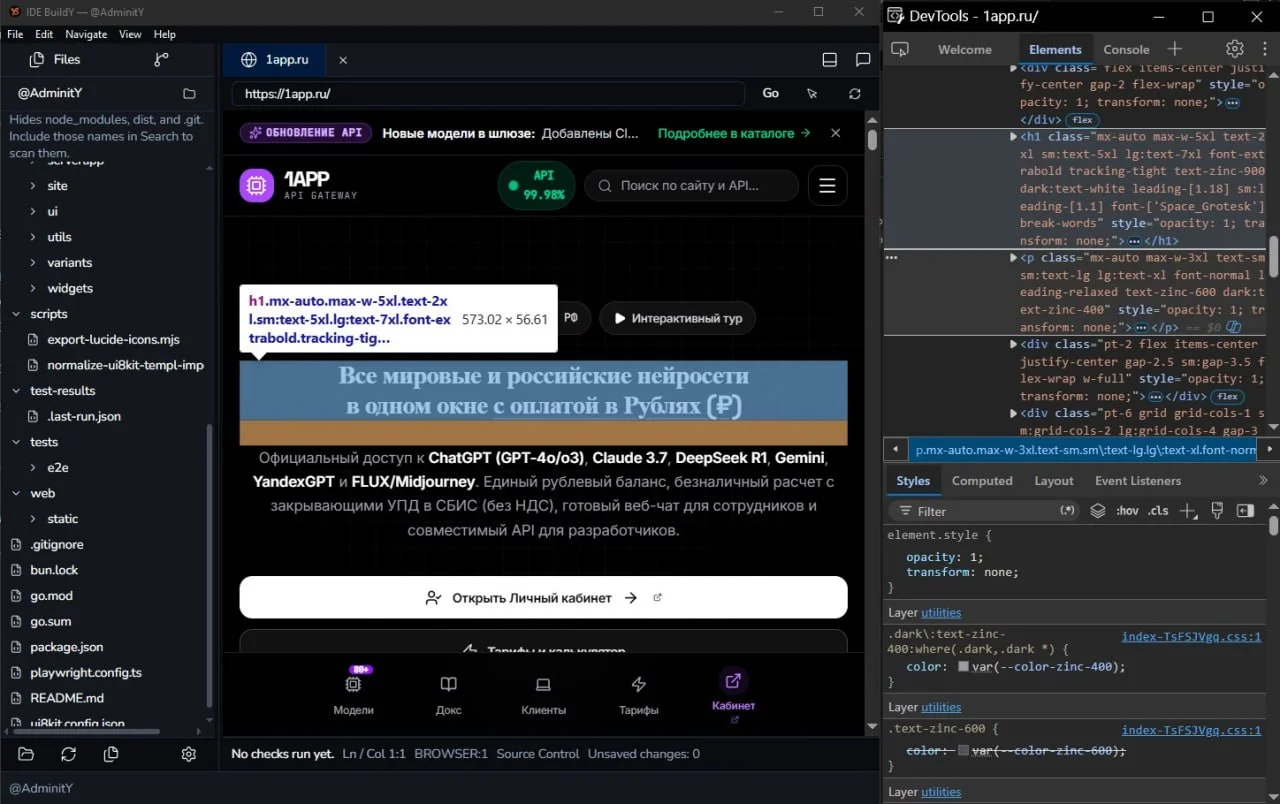Add a new DevTools tab with plus
The height and width of the screenshot is (804, 1280).
point(1175,49)
